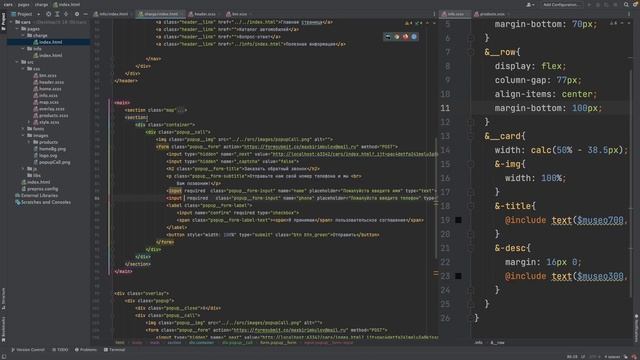Collapse the charge folder in tree

click(x=23, y=36)
